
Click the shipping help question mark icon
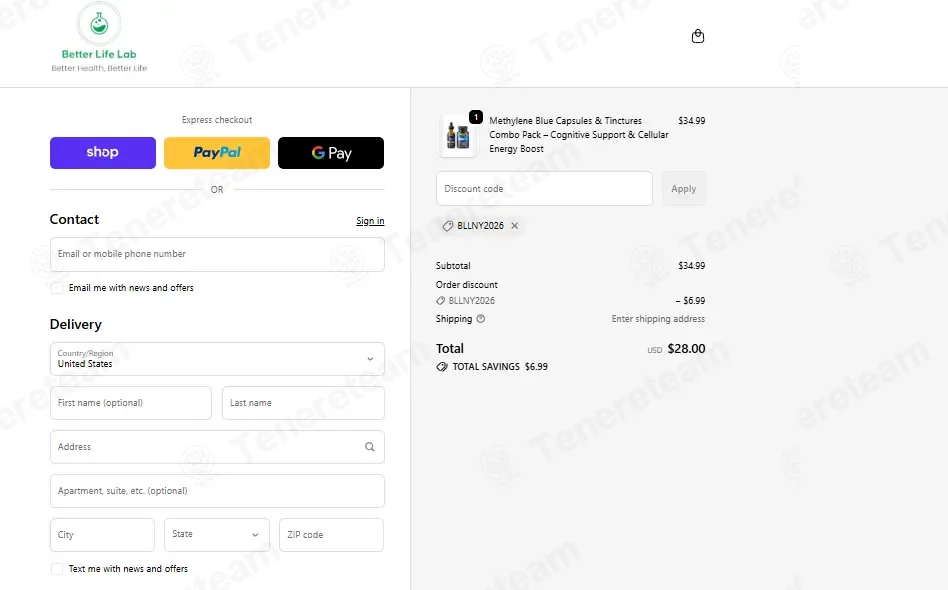pos(481,319)
